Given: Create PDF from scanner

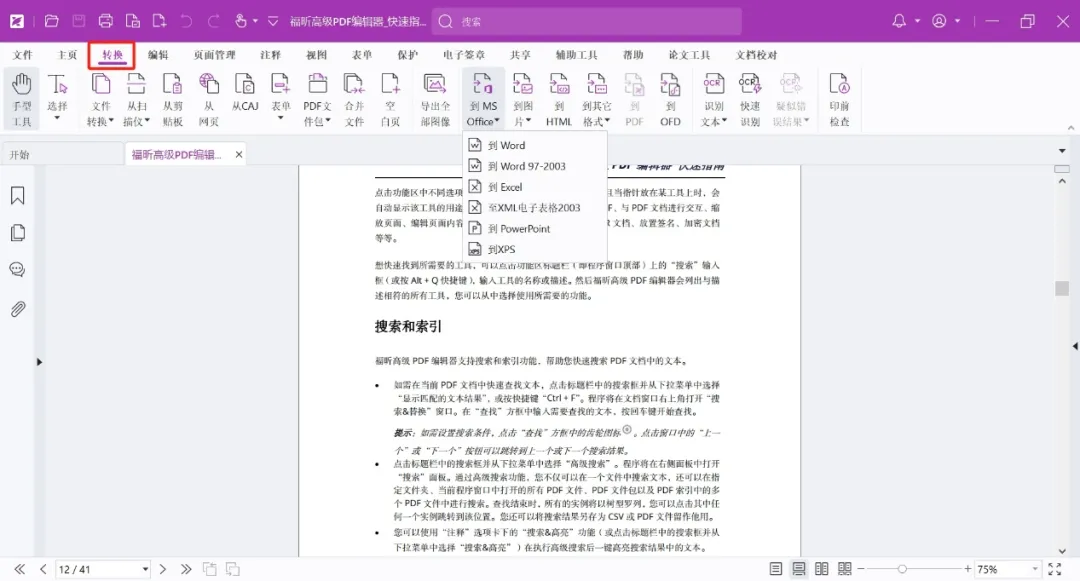Looking at the screenshot, I should coord(136,100).
